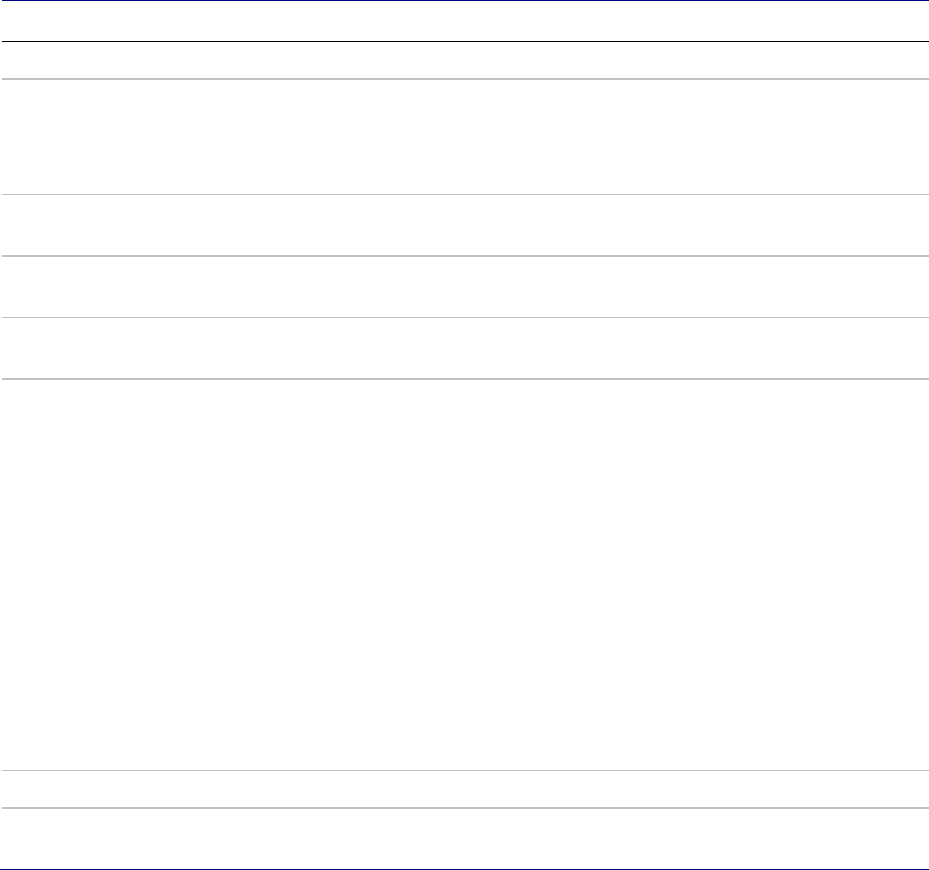Image resolution: width=929 pixels, height=870 pixels.
Task: Select the blank row between the third and fourth gray dividers
Action: pos(464,287)
